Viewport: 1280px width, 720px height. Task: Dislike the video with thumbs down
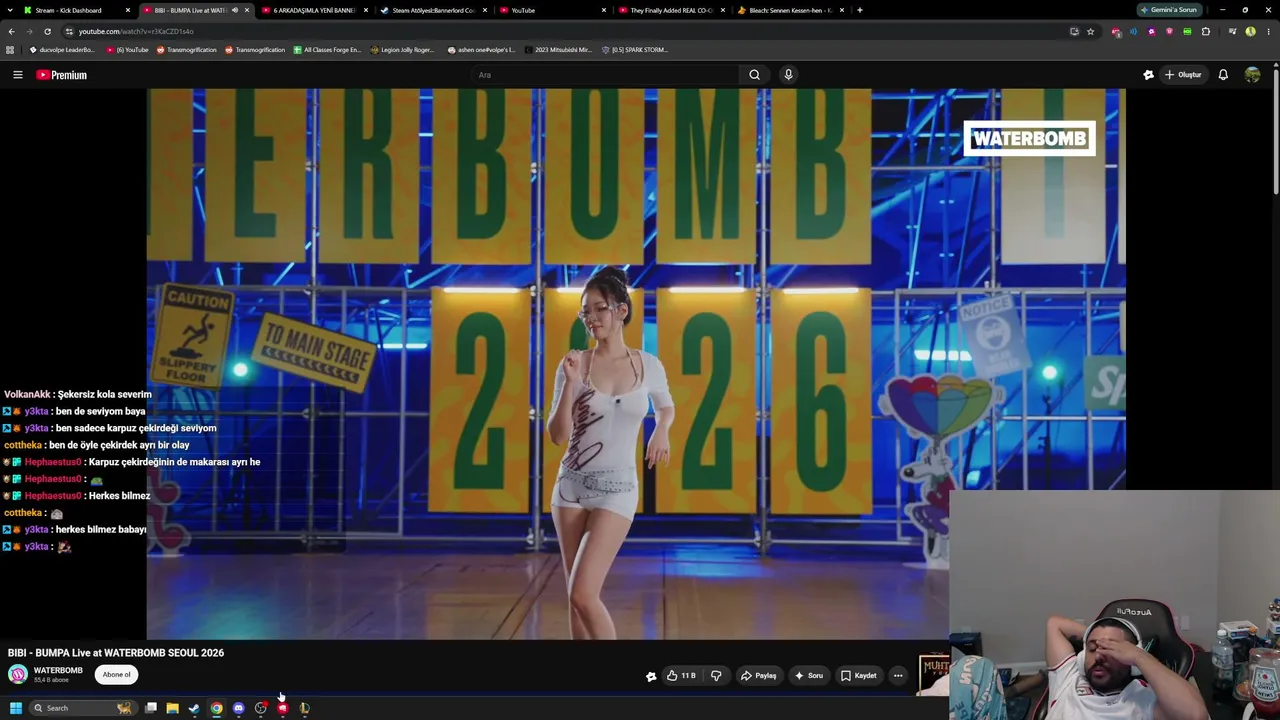[x=716, y=676]
